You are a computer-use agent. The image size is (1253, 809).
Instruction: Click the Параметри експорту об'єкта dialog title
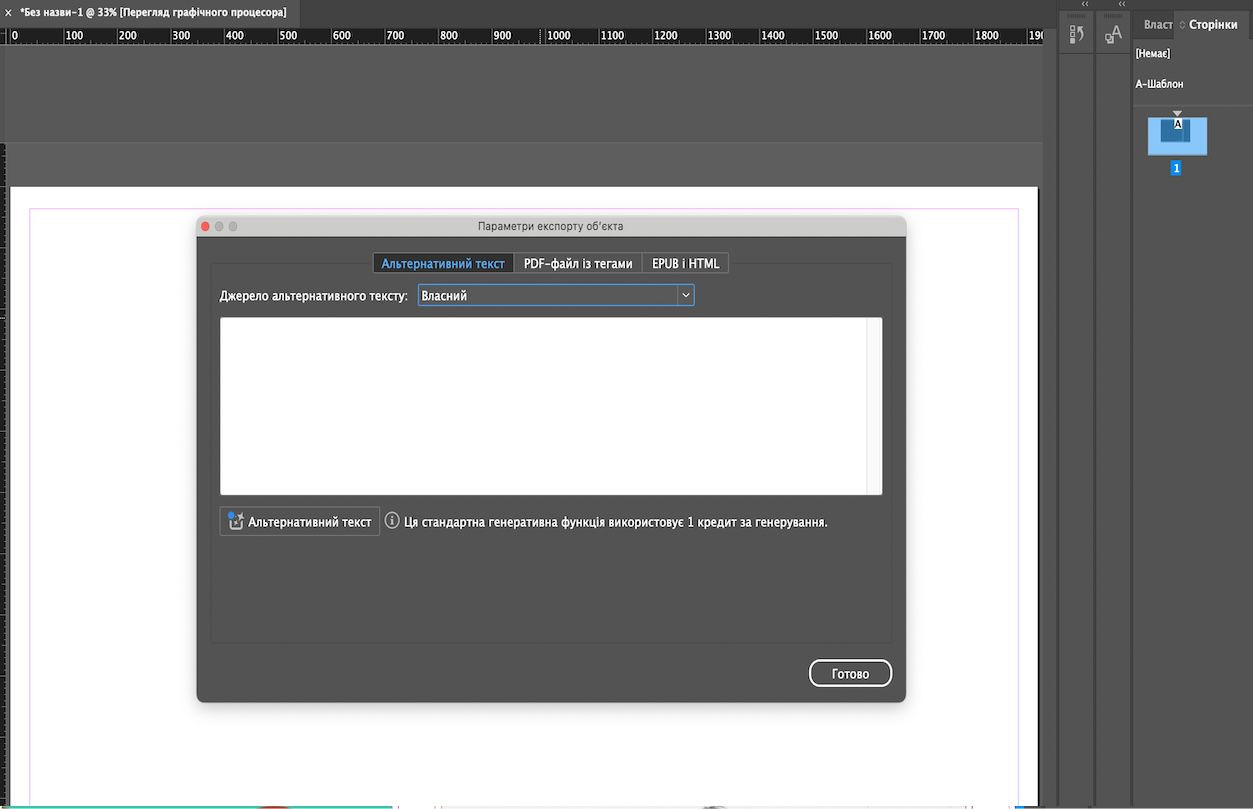coord(551,226)
